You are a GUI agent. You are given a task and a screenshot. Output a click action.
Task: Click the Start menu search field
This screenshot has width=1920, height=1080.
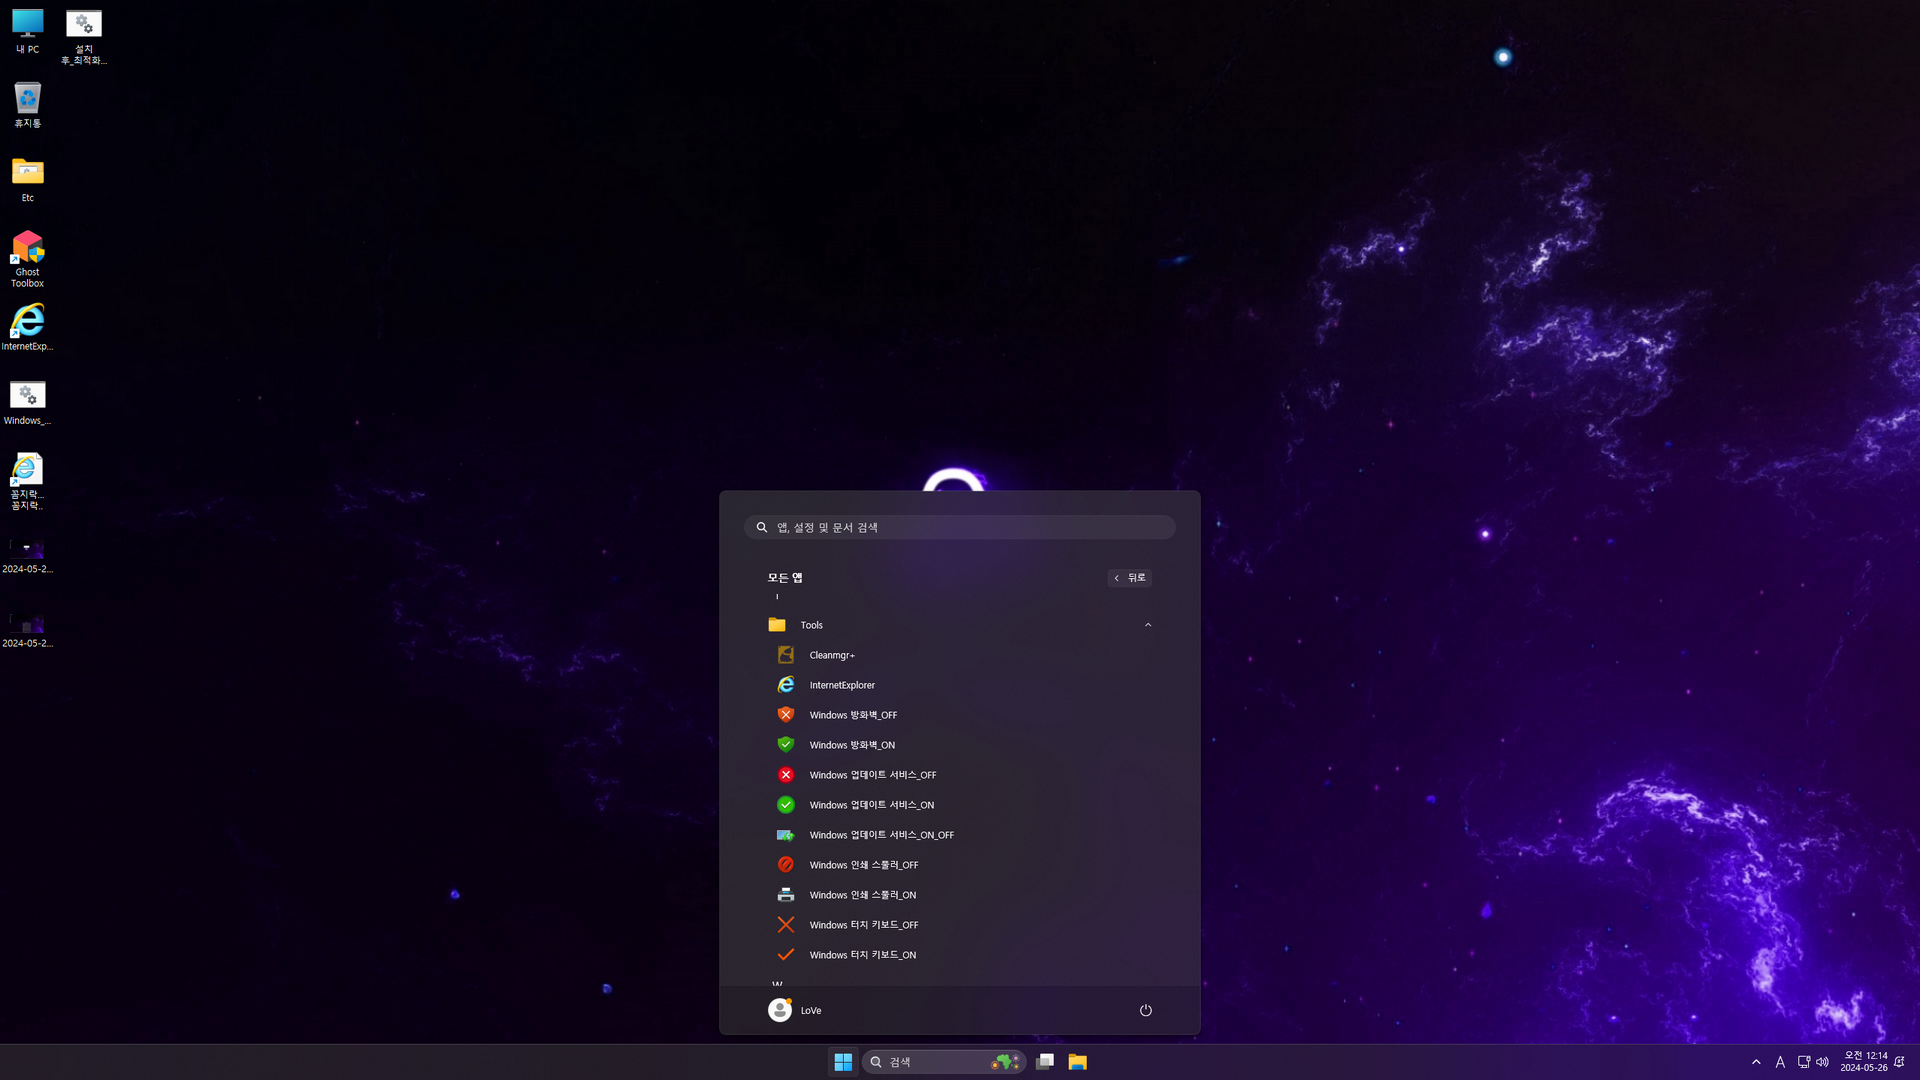click(x=960, y=527)
